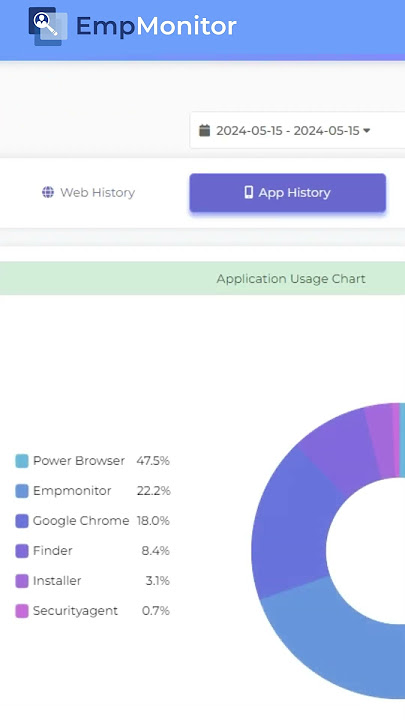405x720 pixels.
Task: Toggle Empmonitor legend color square
Action: [22, 491]
